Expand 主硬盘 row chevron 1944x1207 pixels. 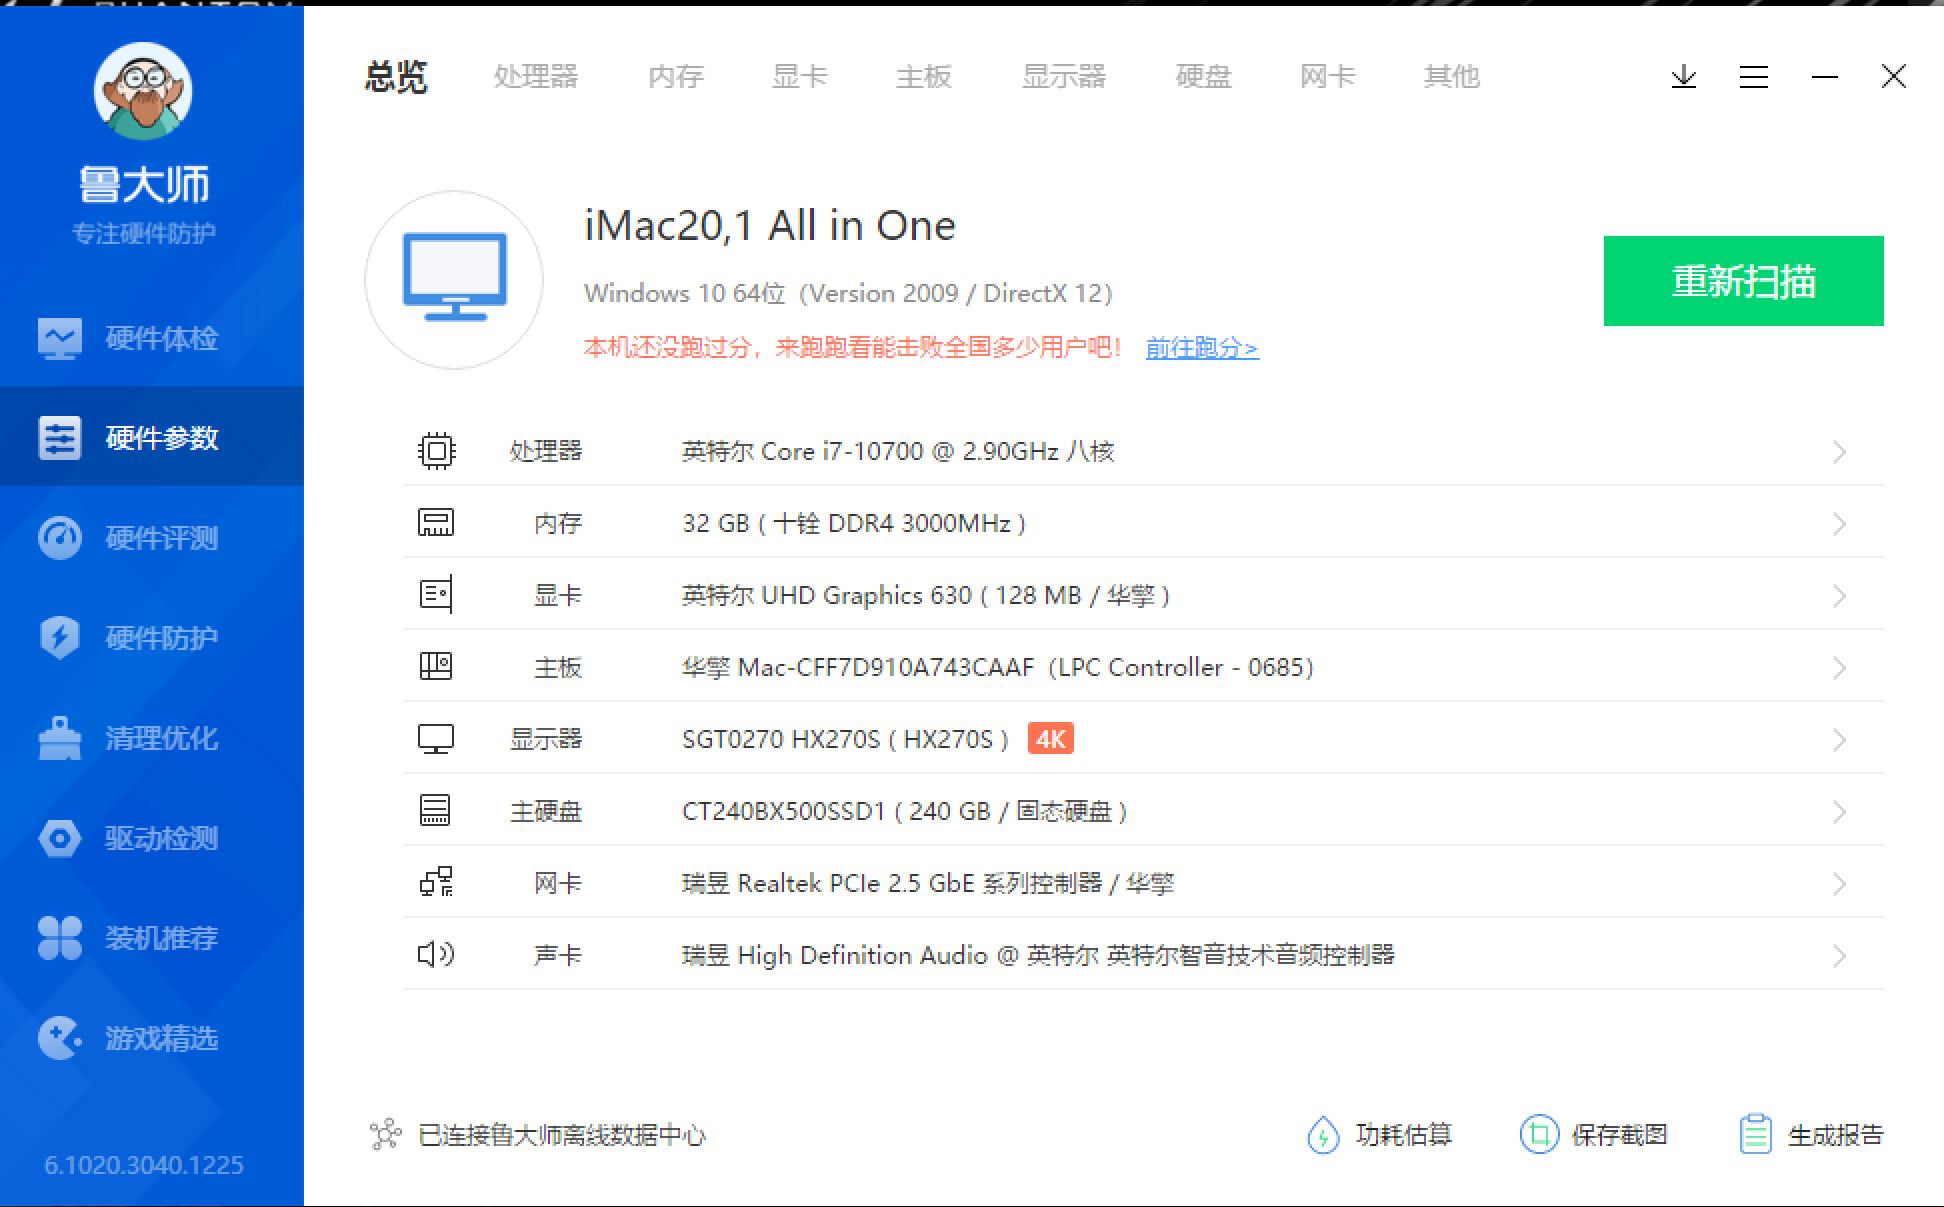click(x=1839, y=812)
